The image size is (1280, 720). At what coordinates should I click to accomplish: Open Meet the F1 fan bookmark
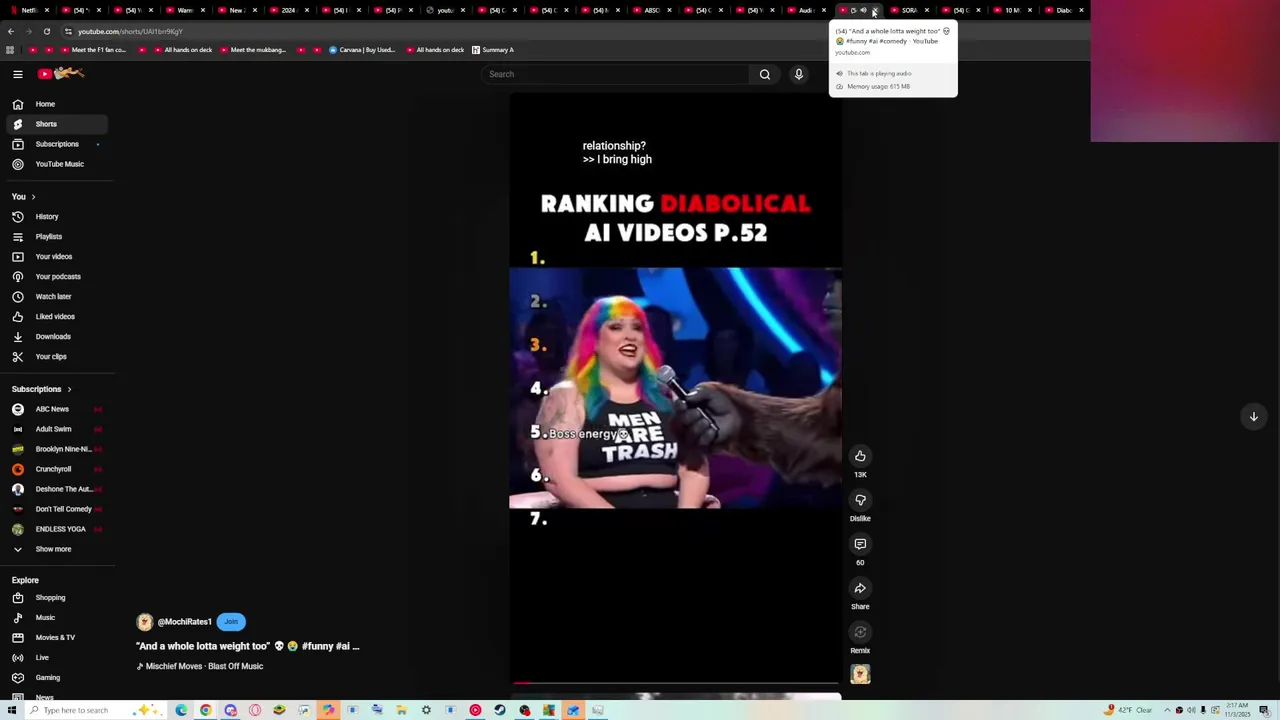point(92,50)
